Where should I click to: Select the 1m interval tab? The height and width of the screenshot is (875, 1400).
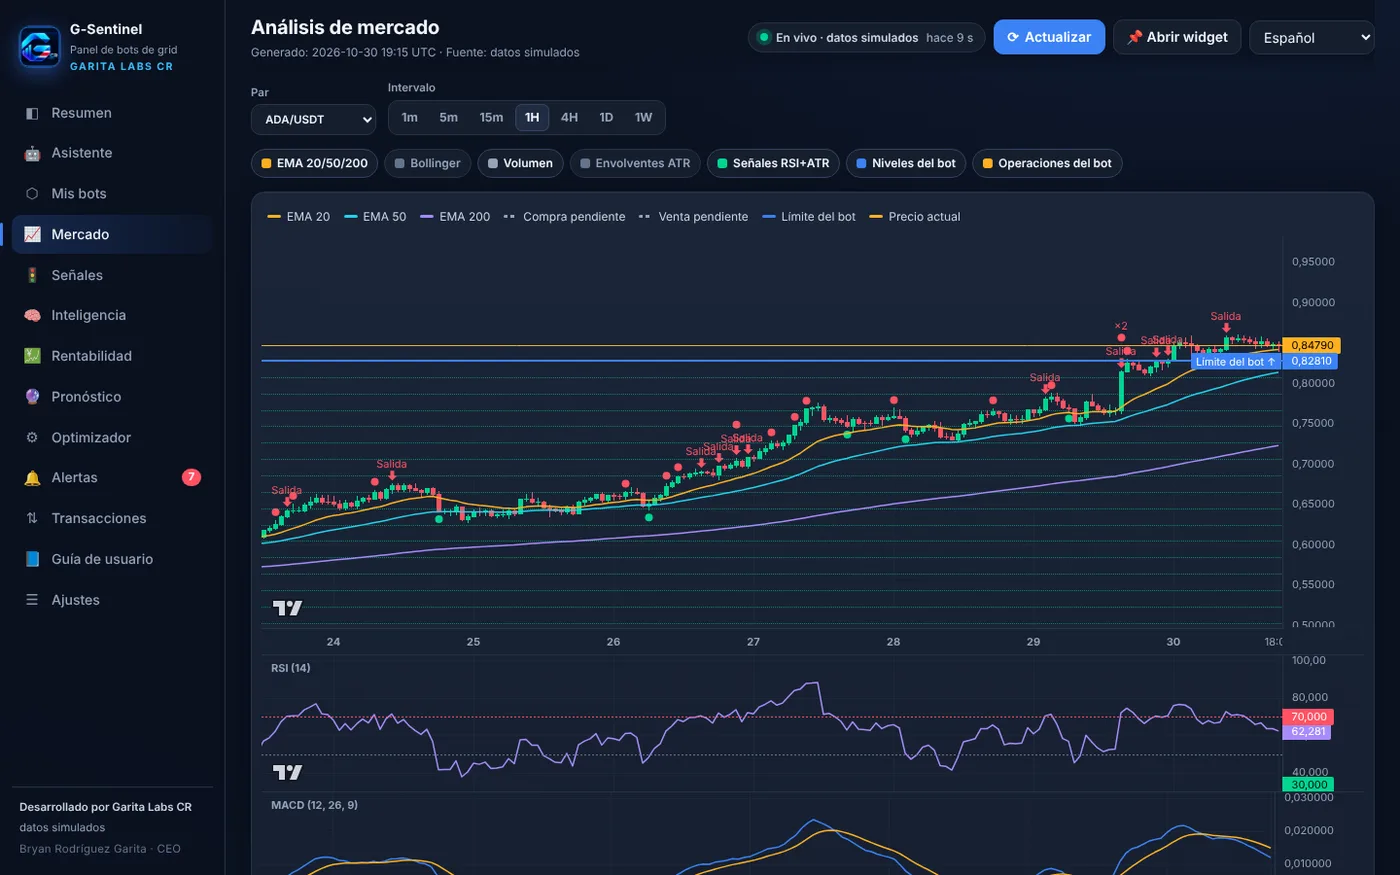[x=410, y=117]
